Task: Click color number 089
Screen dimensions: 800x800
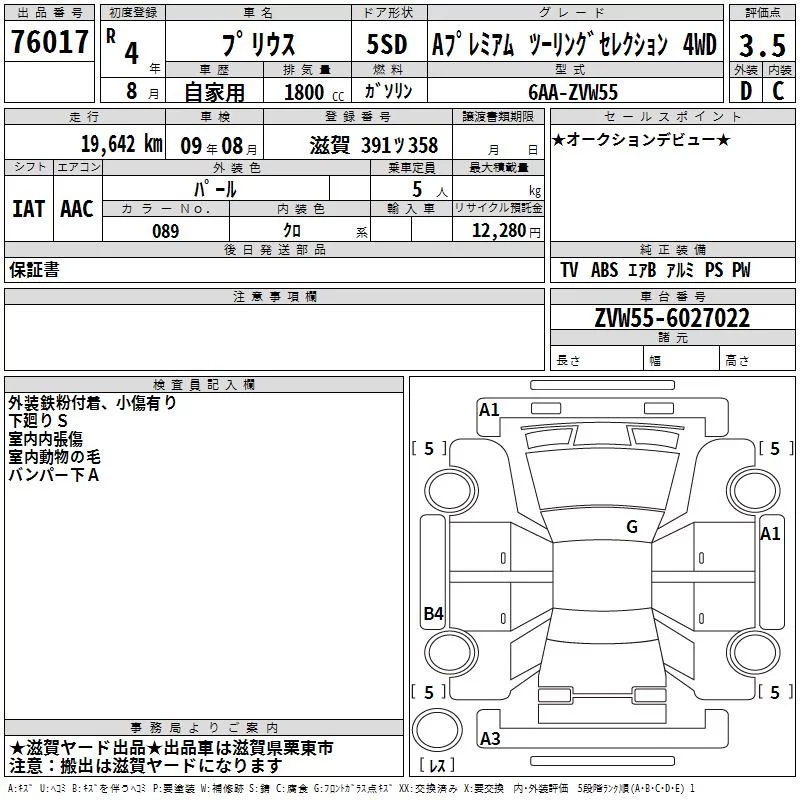Action: tap(165, 231)
